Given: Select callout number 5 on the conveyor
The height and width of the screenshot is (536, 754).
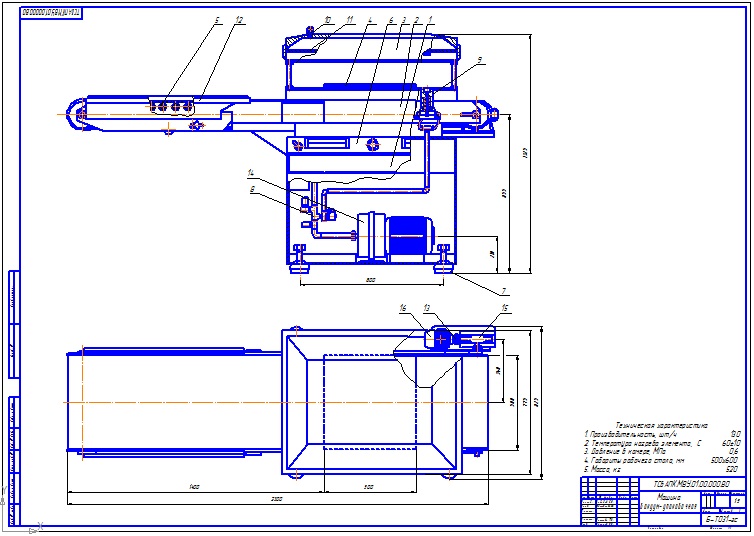Looking at the screenshot, I should 217,20.
